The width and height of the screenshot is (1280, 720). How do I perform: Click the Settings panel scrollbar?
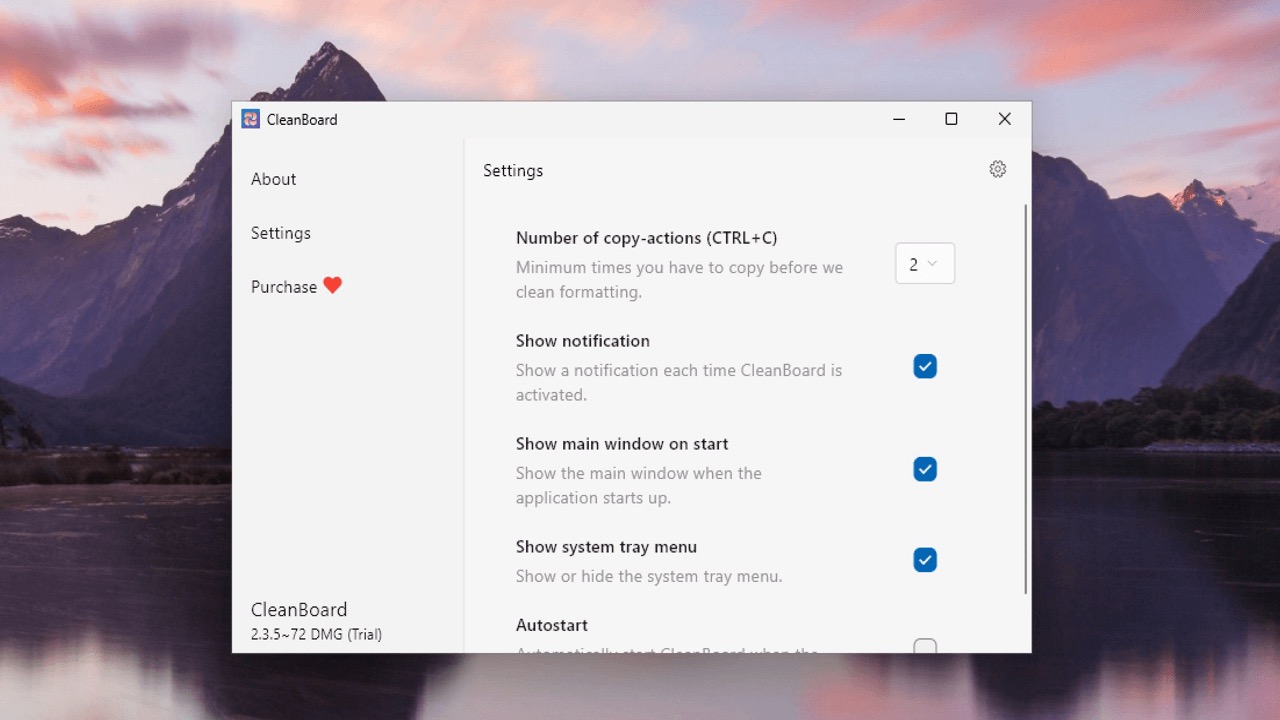pos(1025,400)
